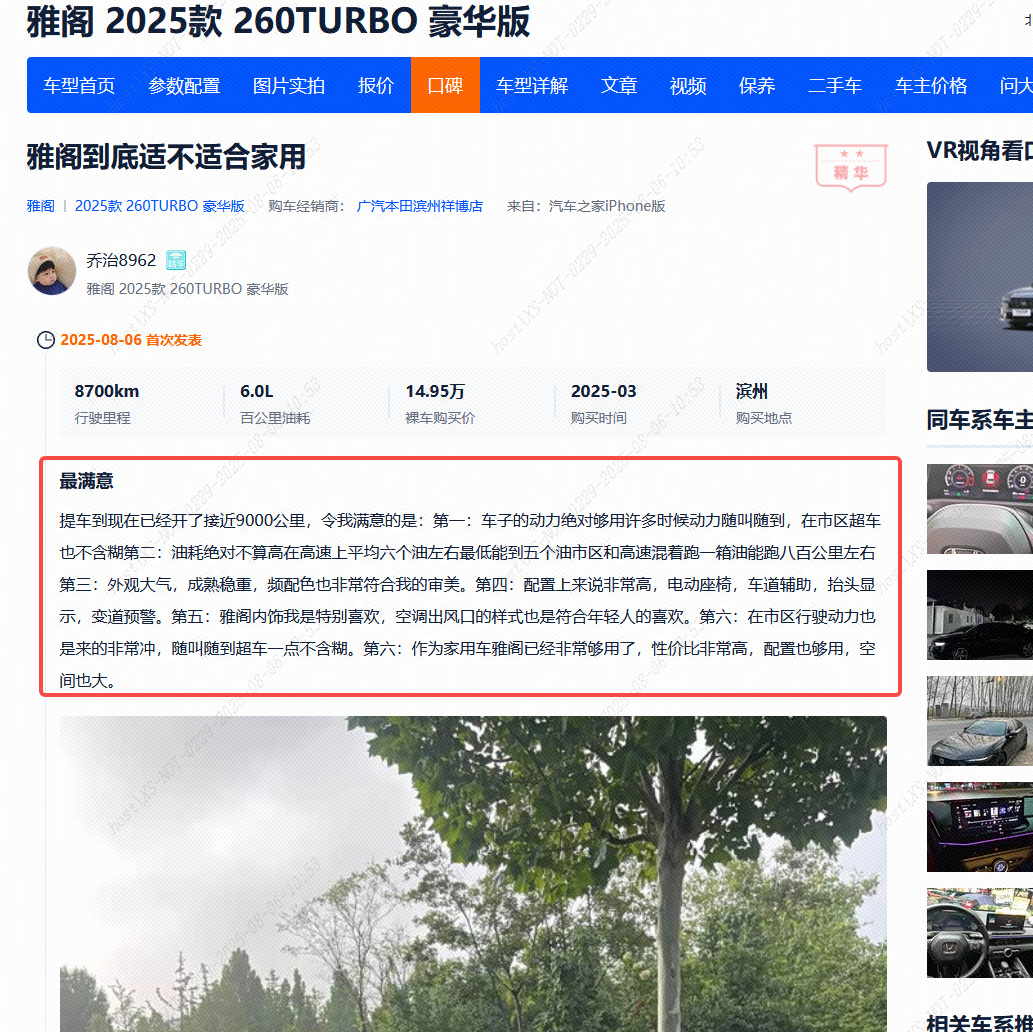Screen dimensions: 1033x1032
Task: Select 保养 in navigation bar
Action: [757, 86]
